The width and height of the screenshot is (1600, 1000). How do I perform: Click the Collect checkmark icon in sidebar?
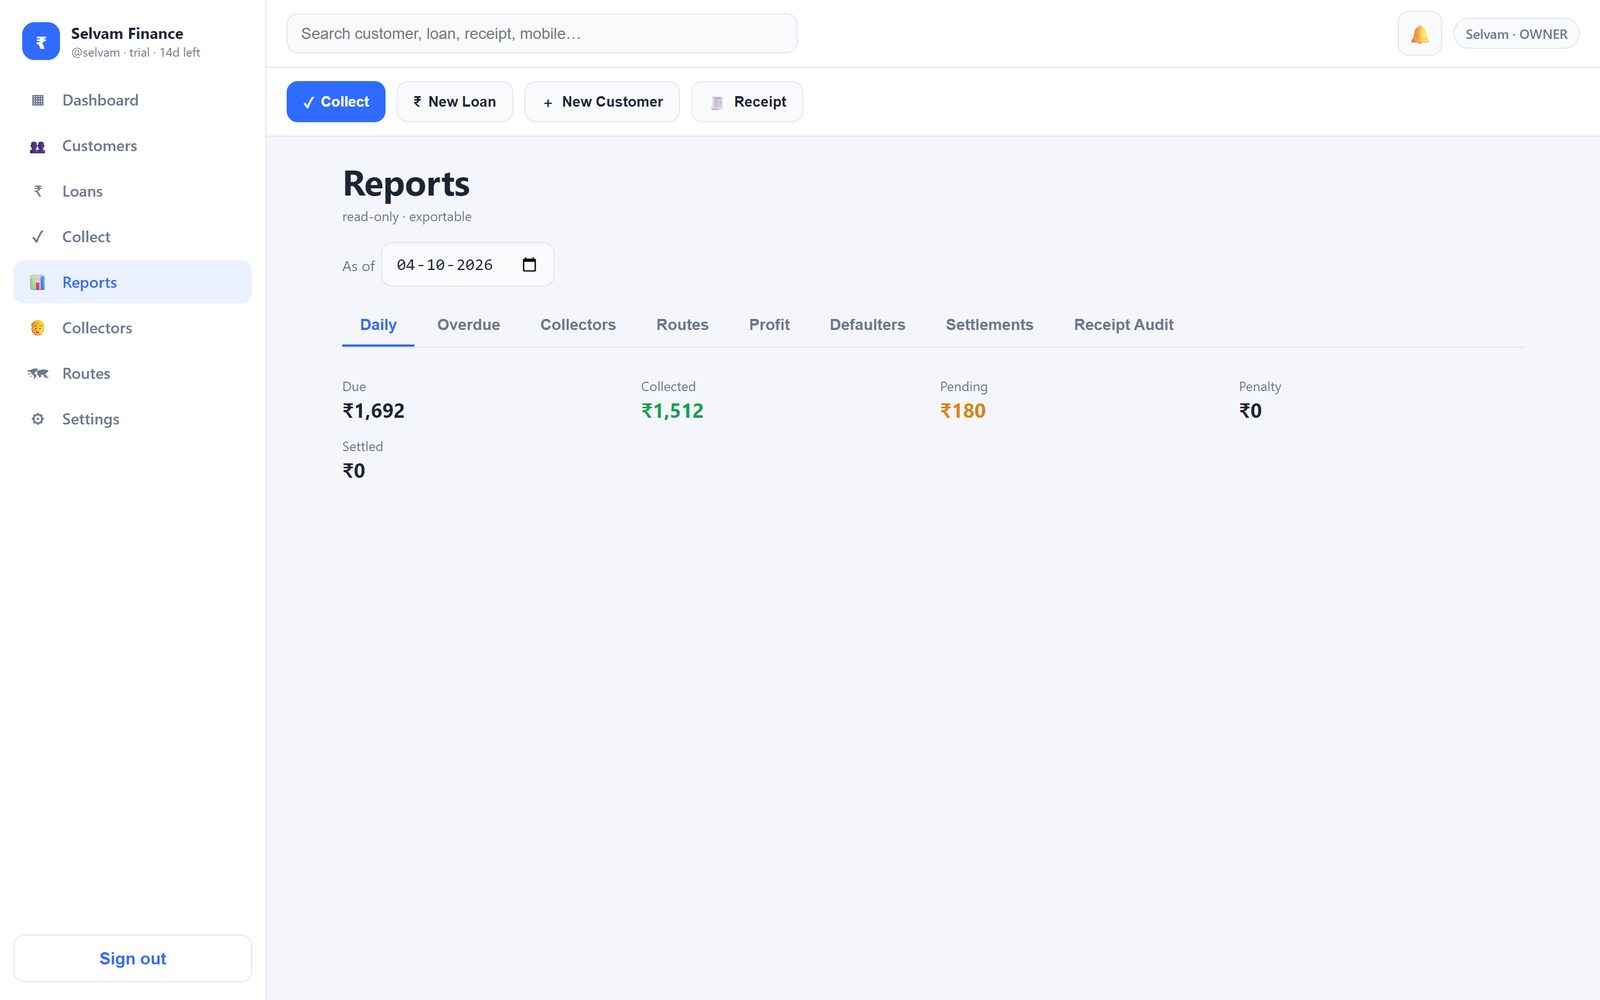(38, 237)
